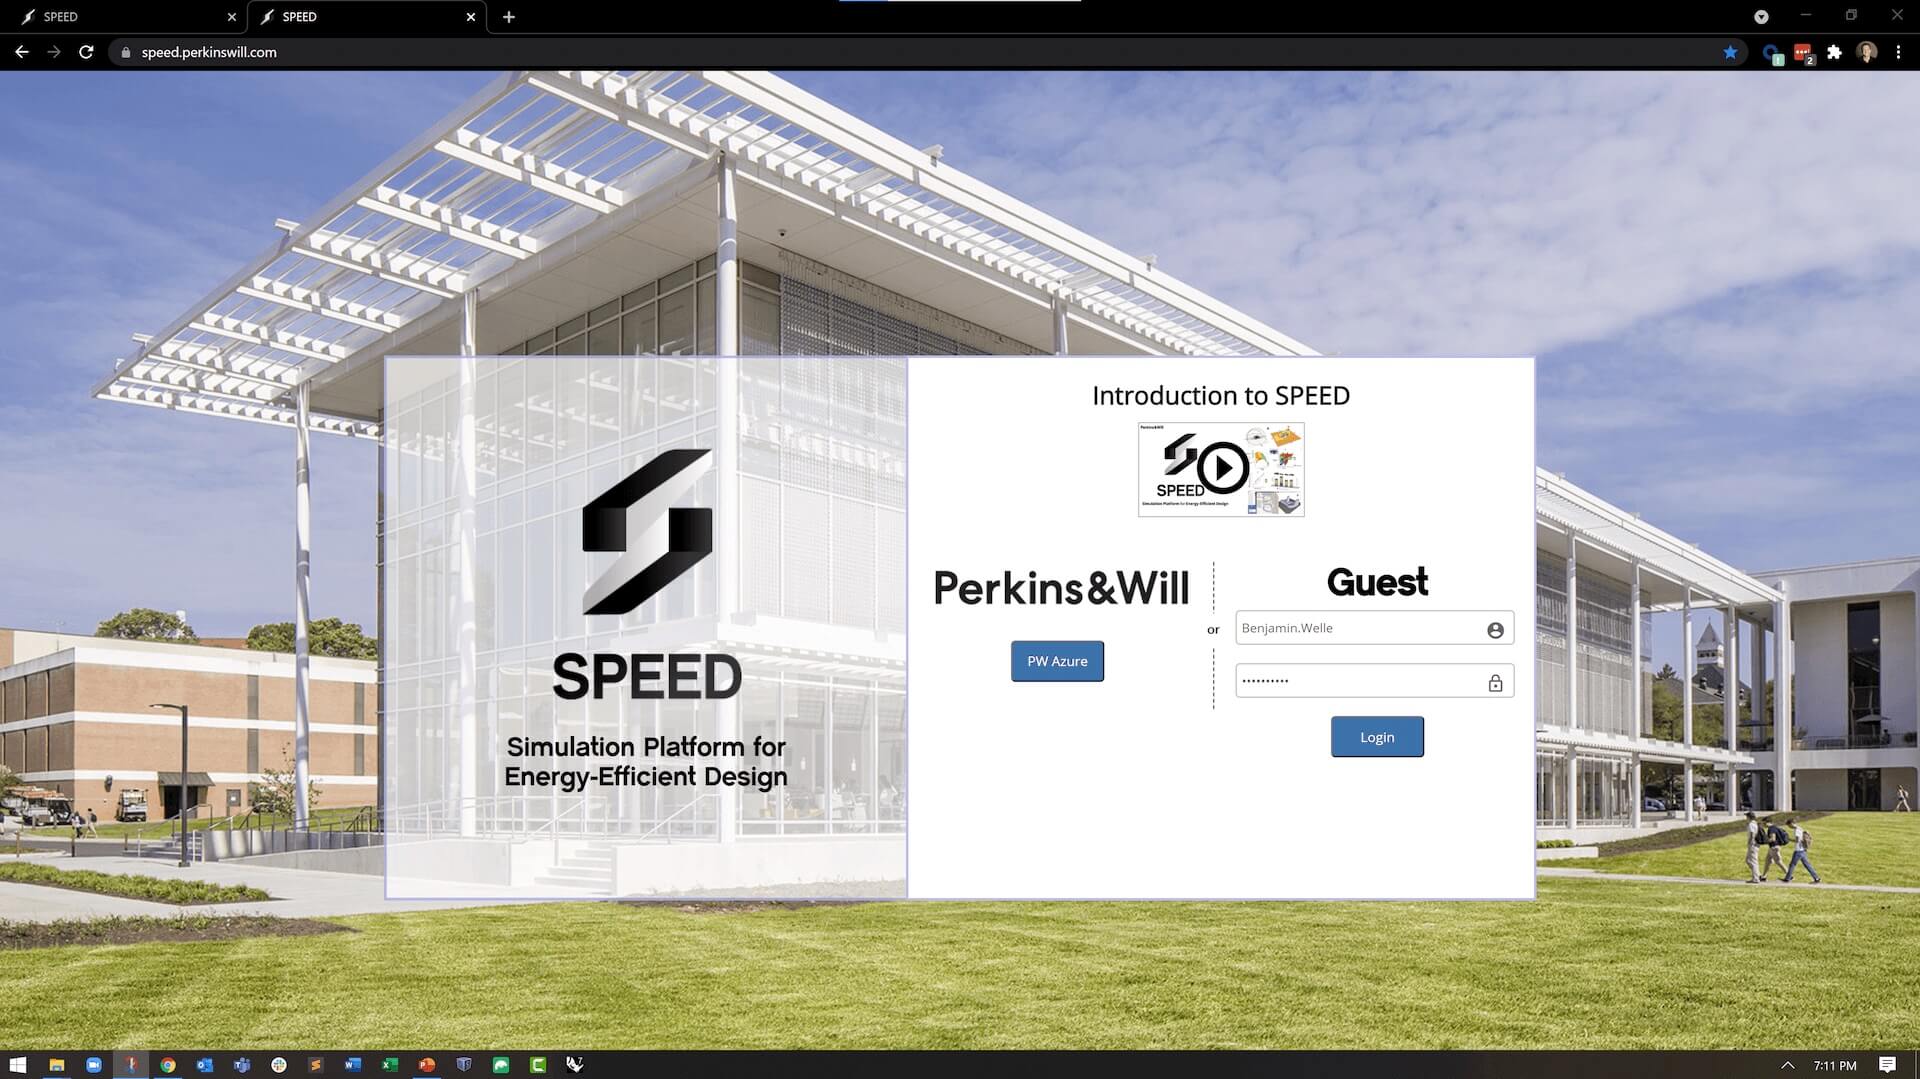Viewport: 1920px width, 1079px height.
Task: Open Excel from the taskbar
Action: 390,1065
